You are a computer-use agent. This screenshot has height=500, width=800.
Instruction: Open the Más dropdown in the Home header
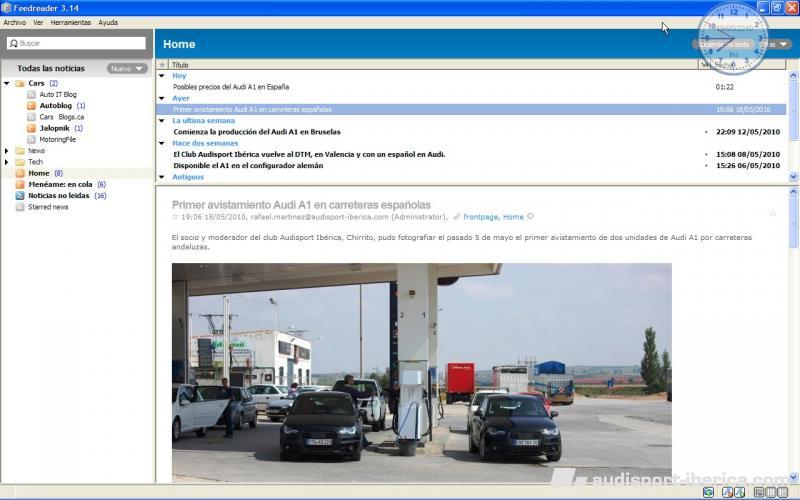pyautogui.click(x=776, y=44)
